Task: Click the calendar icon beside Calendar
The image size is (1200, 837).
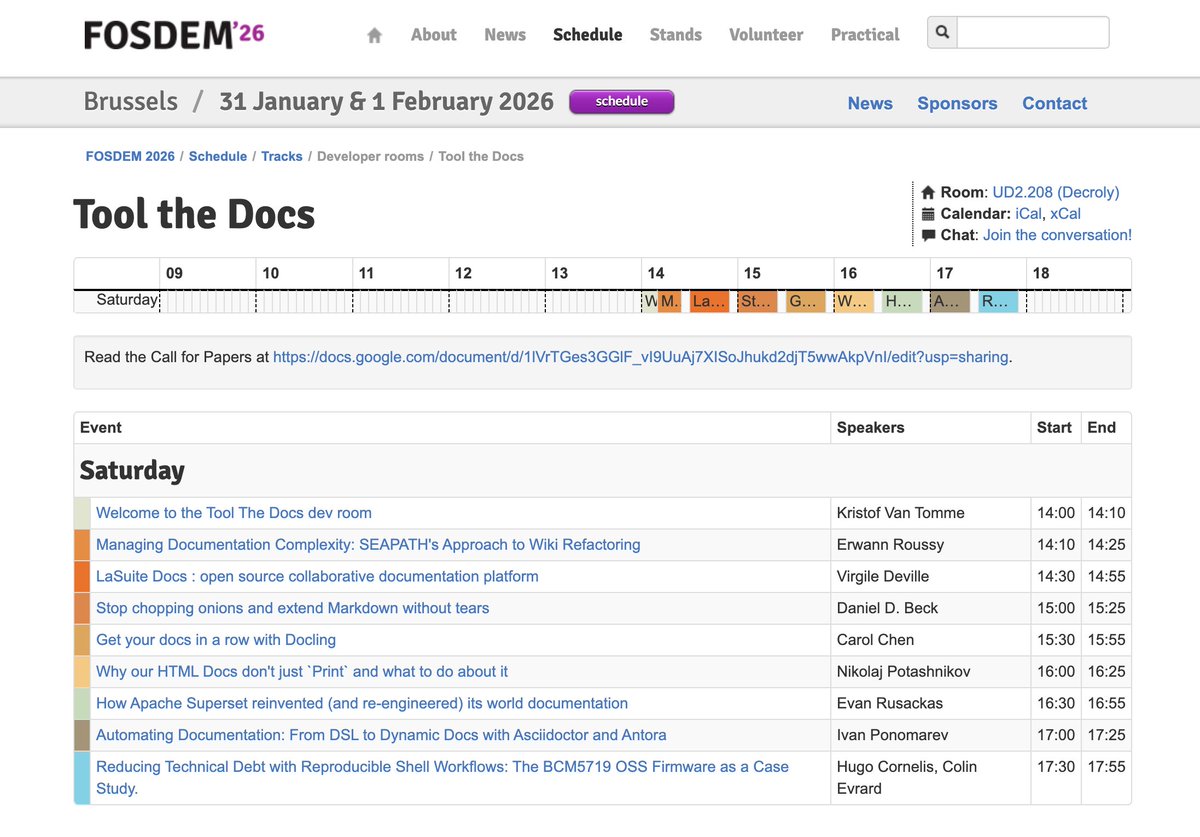Action: (x=928, y=213)
